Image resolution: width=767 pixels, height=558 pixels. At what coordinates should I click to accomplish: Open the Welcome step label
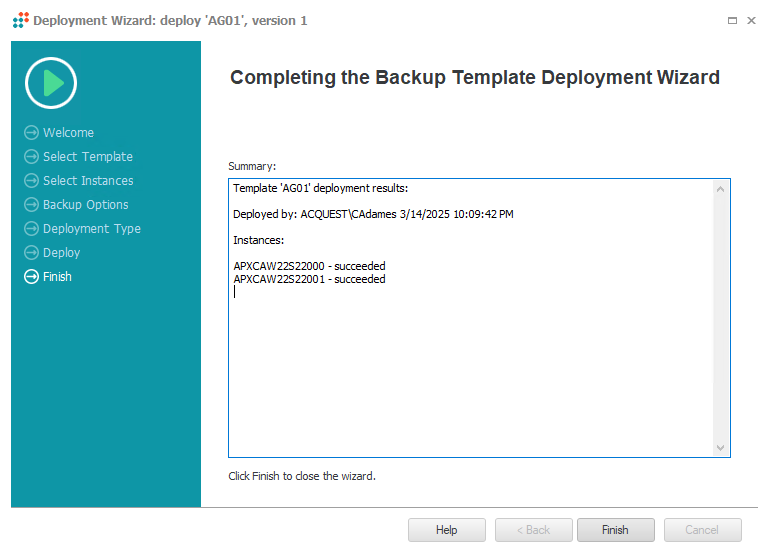(x=68, y=133)
